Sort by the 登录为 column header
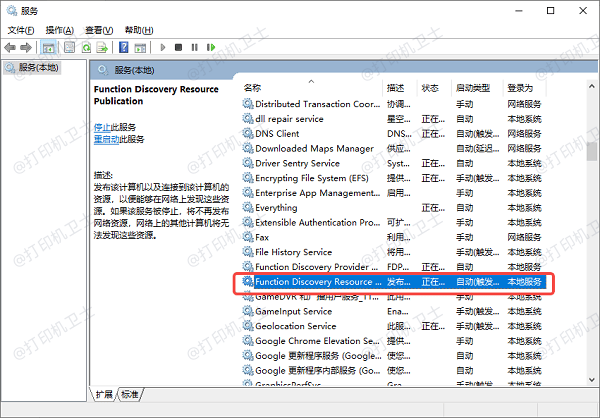This screenshot has width=600, height=418. coord(525,88)
